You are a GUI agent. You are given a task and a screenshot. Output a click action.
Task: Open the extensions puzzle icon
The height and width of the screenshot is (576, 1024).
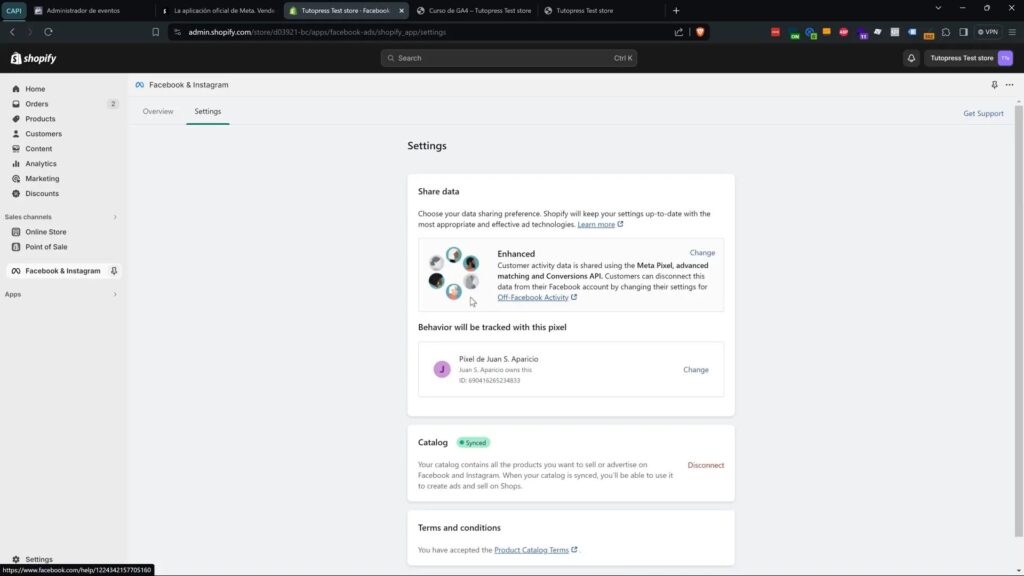click(946, 32)
